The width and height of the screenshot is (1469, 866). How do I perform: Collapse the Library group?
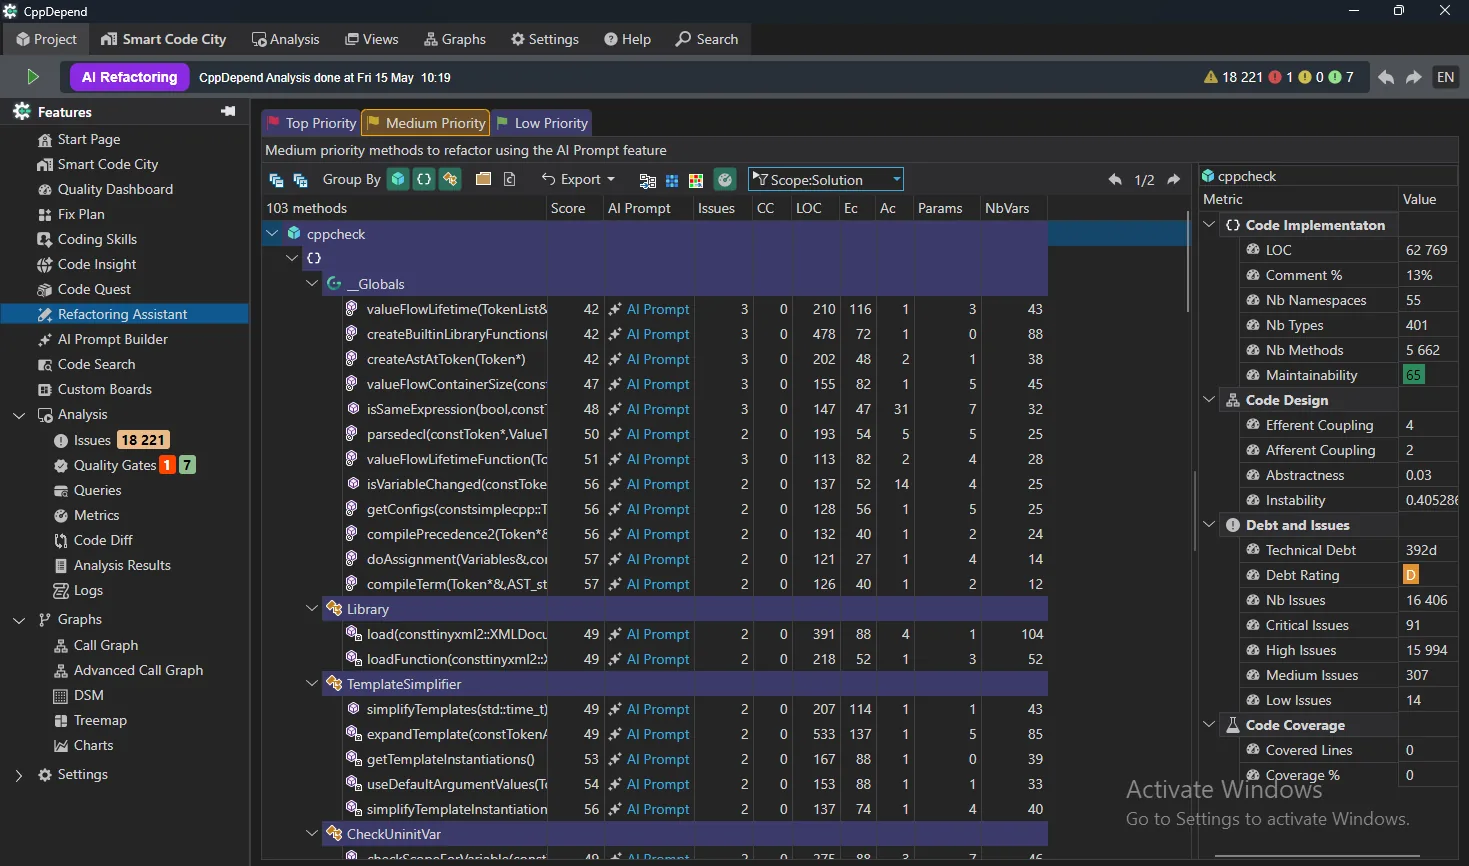312,608
